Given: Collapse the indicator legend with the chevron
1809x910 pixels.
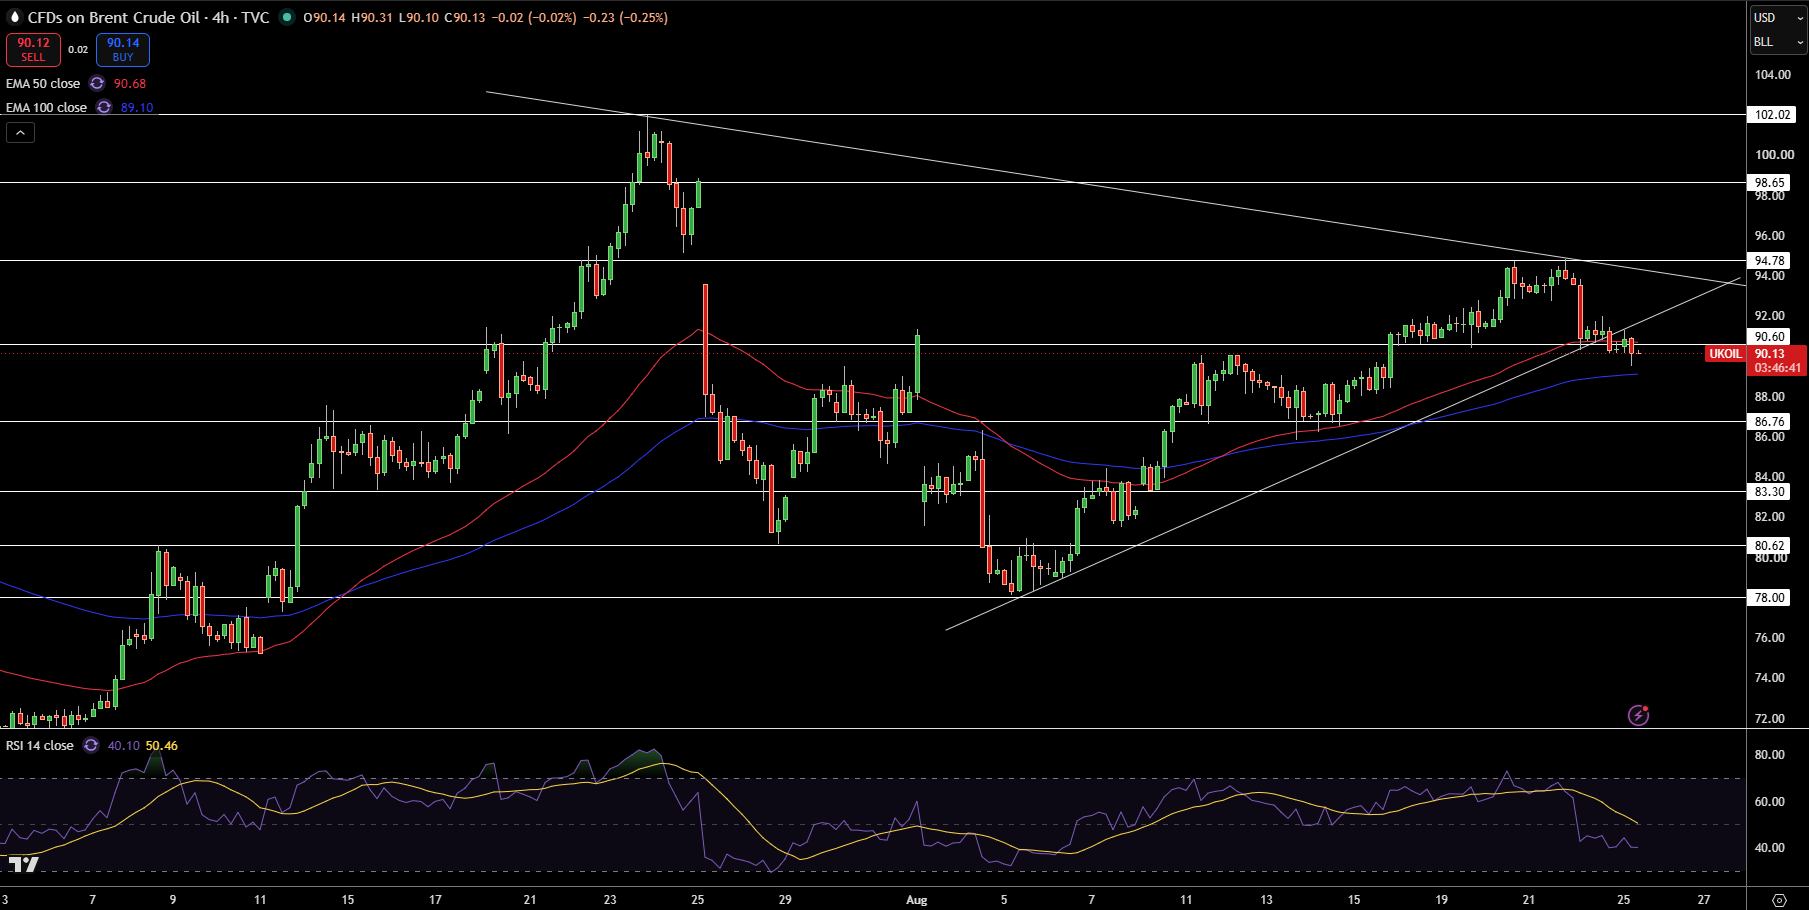Looking at the screenshot, I should [20, 132].
